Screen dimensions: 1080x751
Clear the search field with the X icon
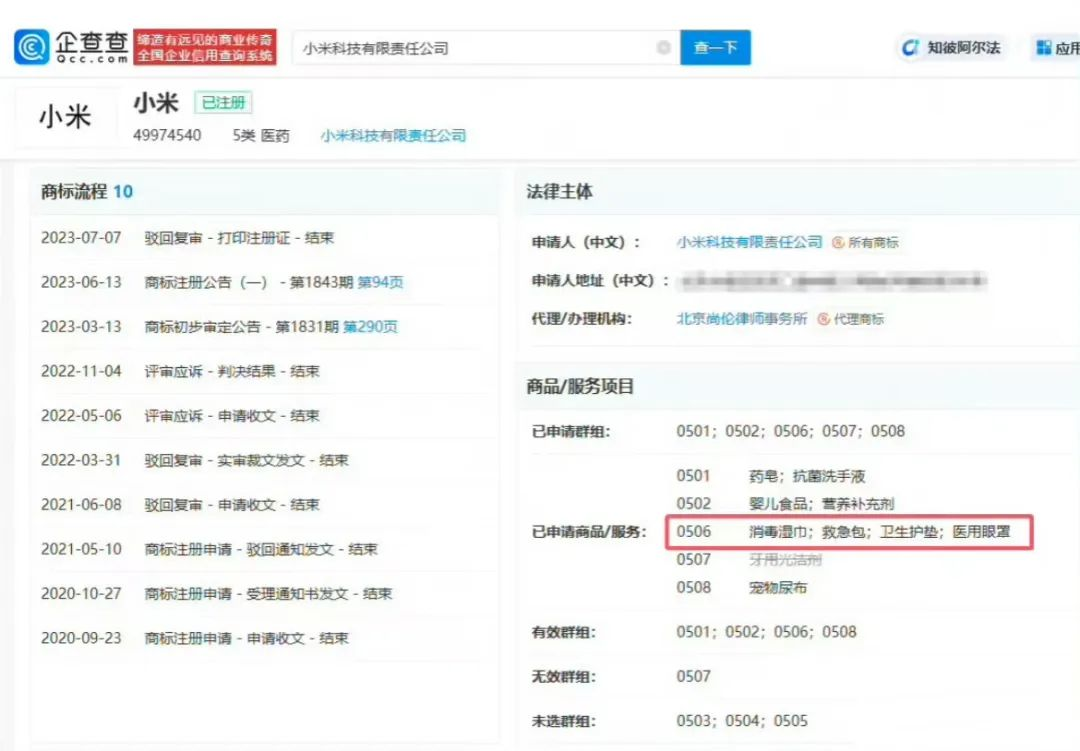pos(663,48)
